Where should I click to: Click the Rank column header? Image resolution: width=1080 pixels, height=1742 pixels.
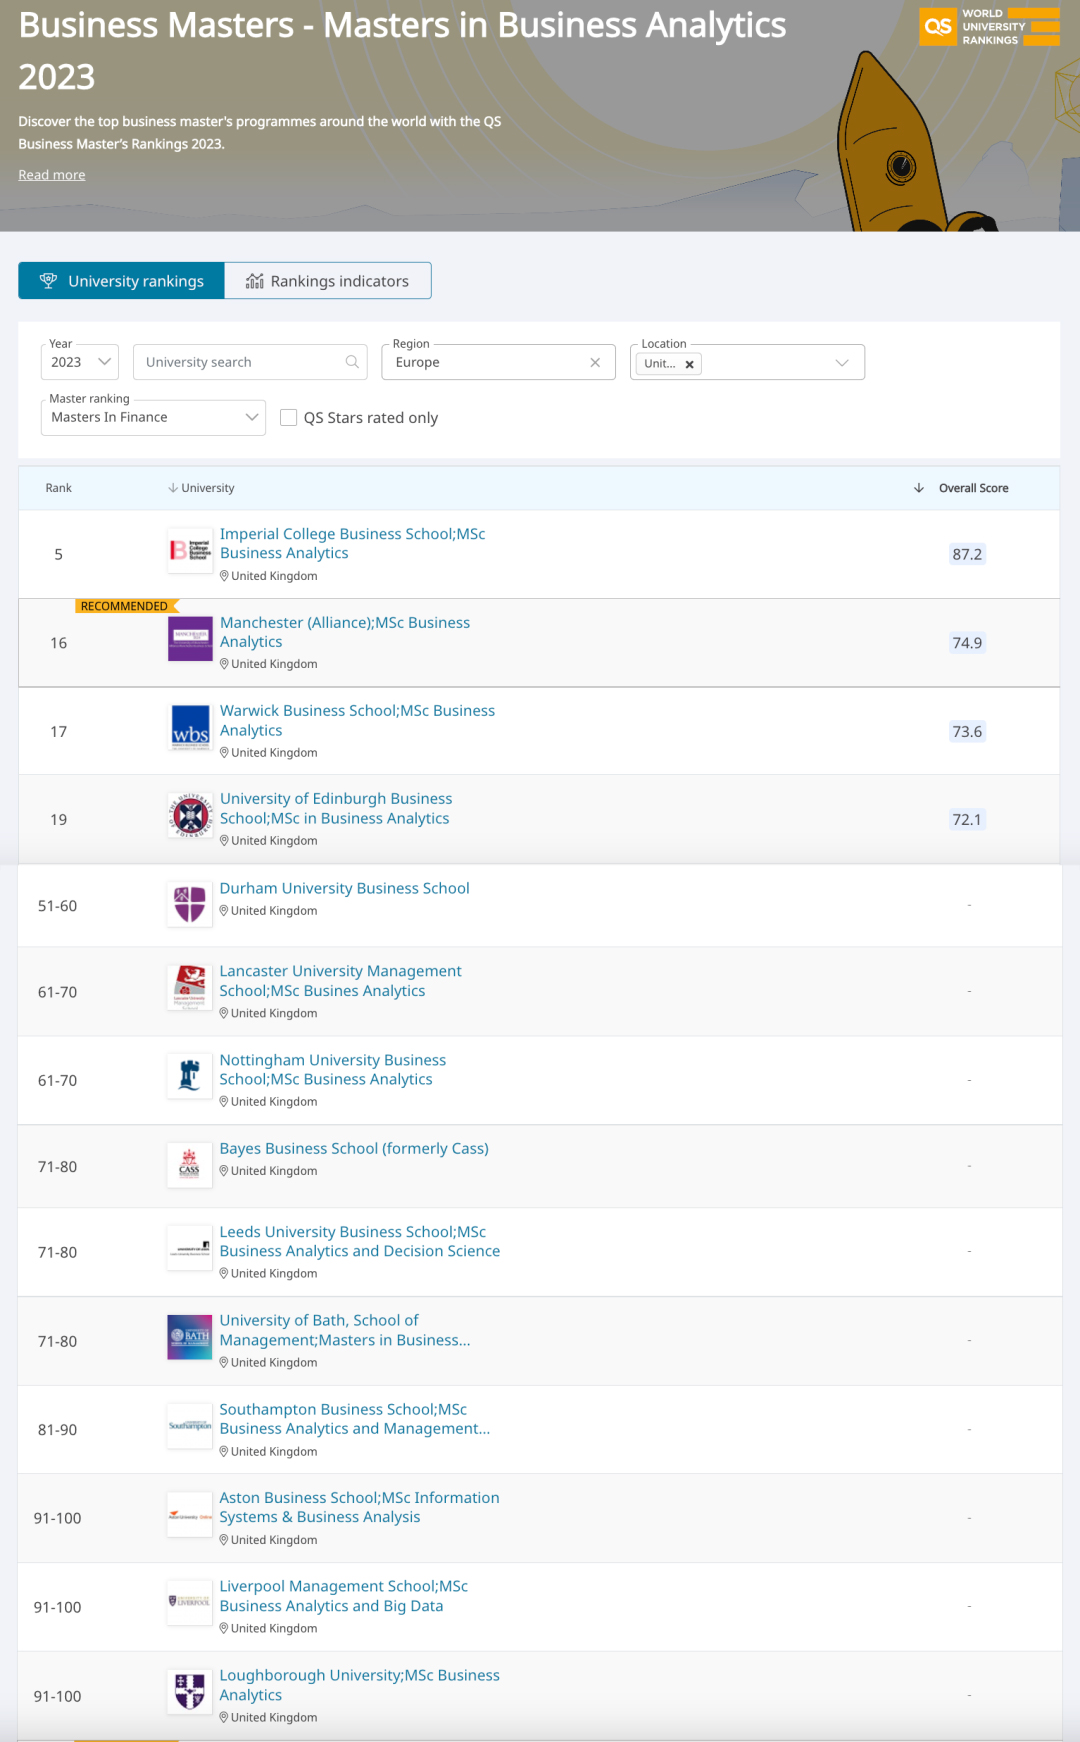coord(58,488)
